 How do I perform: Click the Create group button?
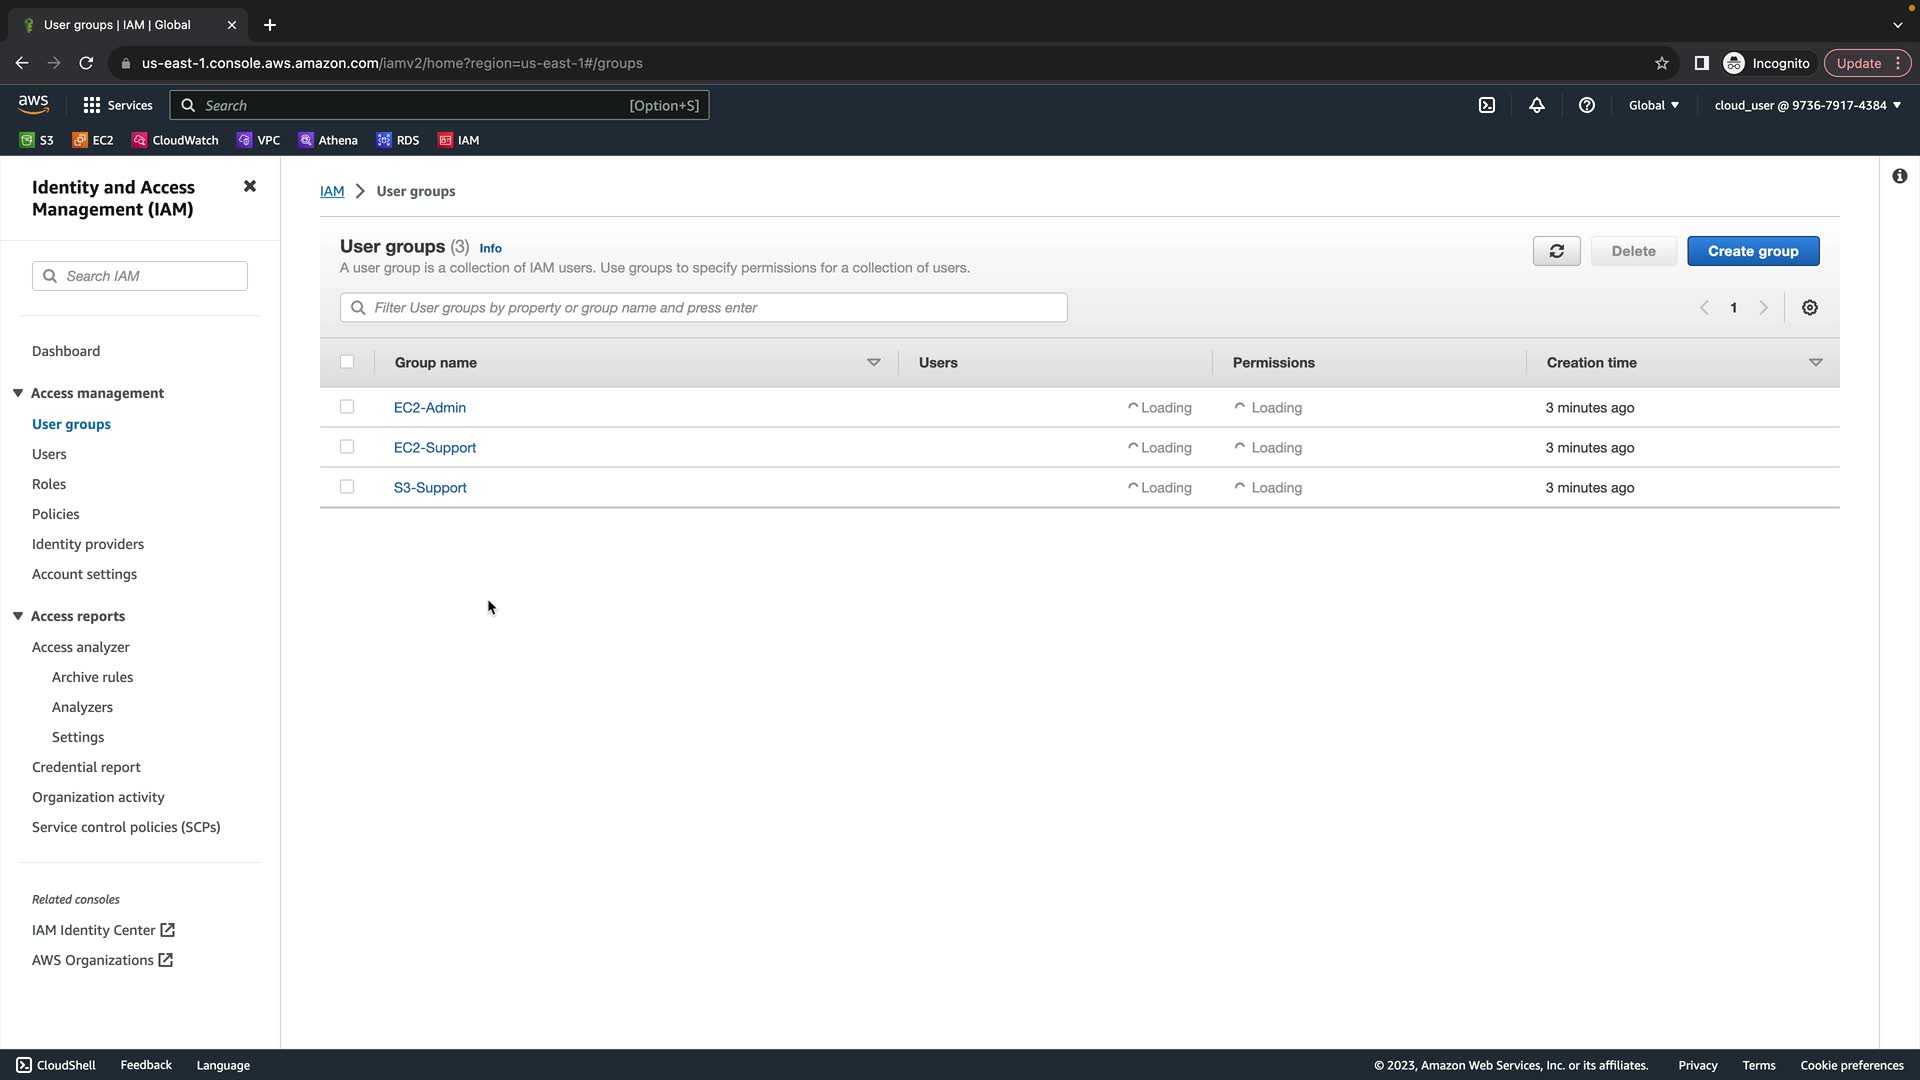pos(1752,251)
